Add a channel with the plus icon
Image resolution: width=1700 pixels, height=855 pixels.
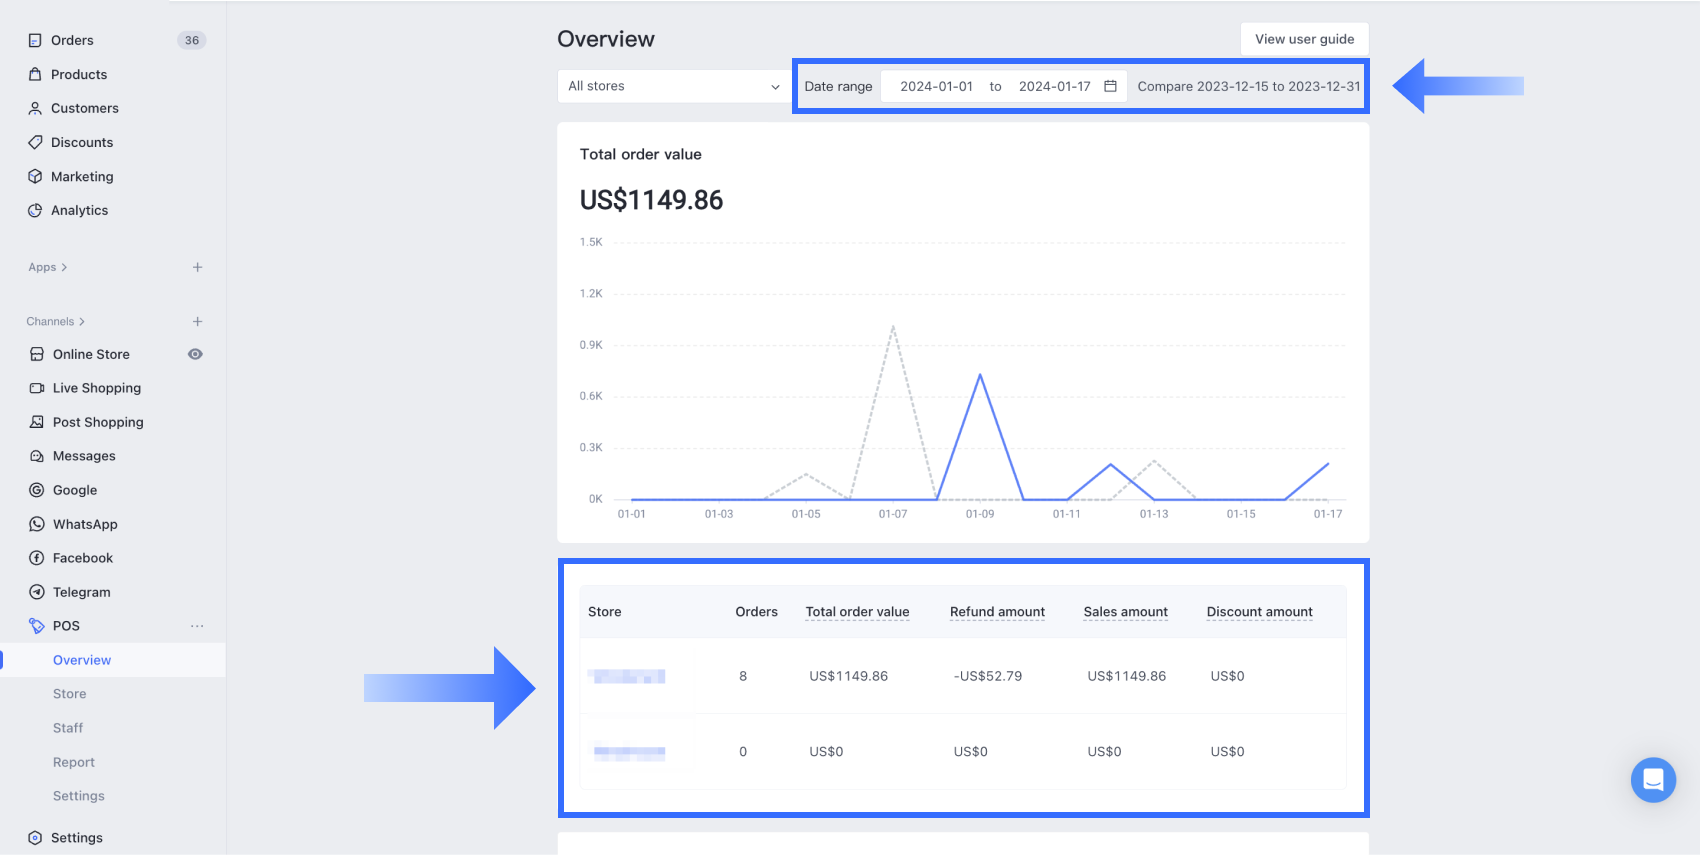(x=197, y=321)
